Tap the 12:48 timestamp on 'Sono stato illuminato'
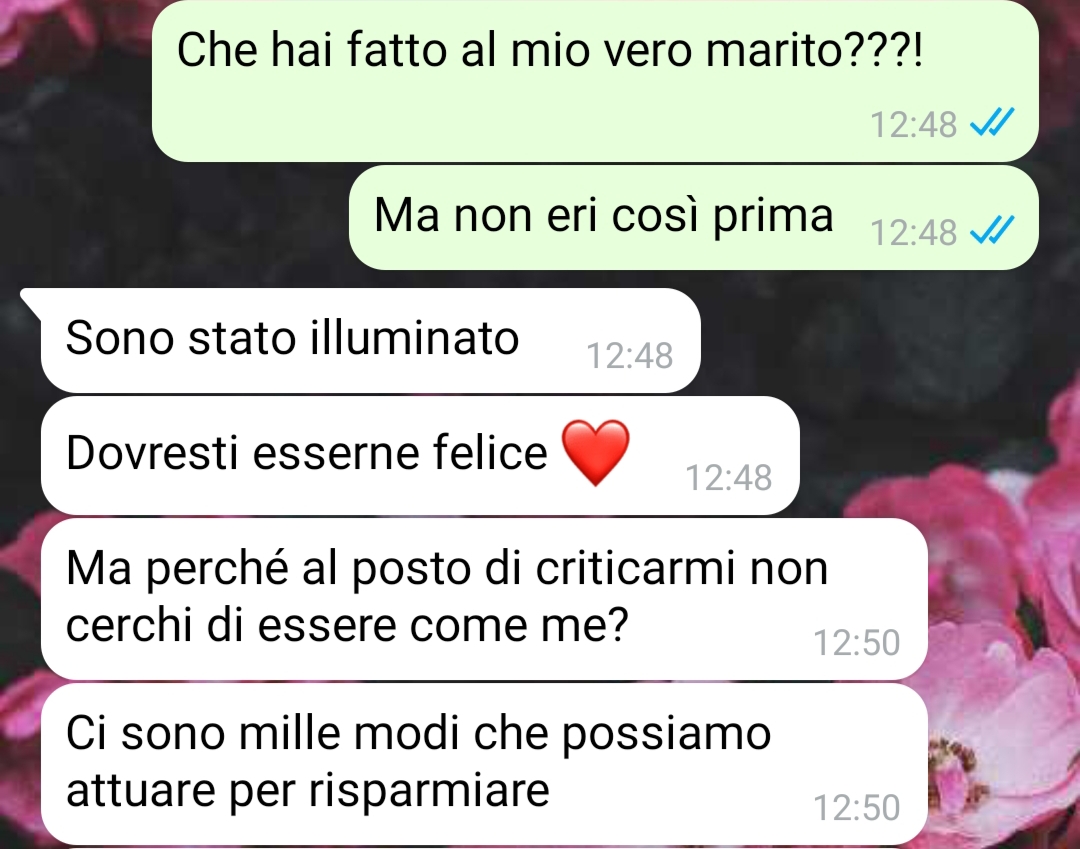 click(630, 356)
